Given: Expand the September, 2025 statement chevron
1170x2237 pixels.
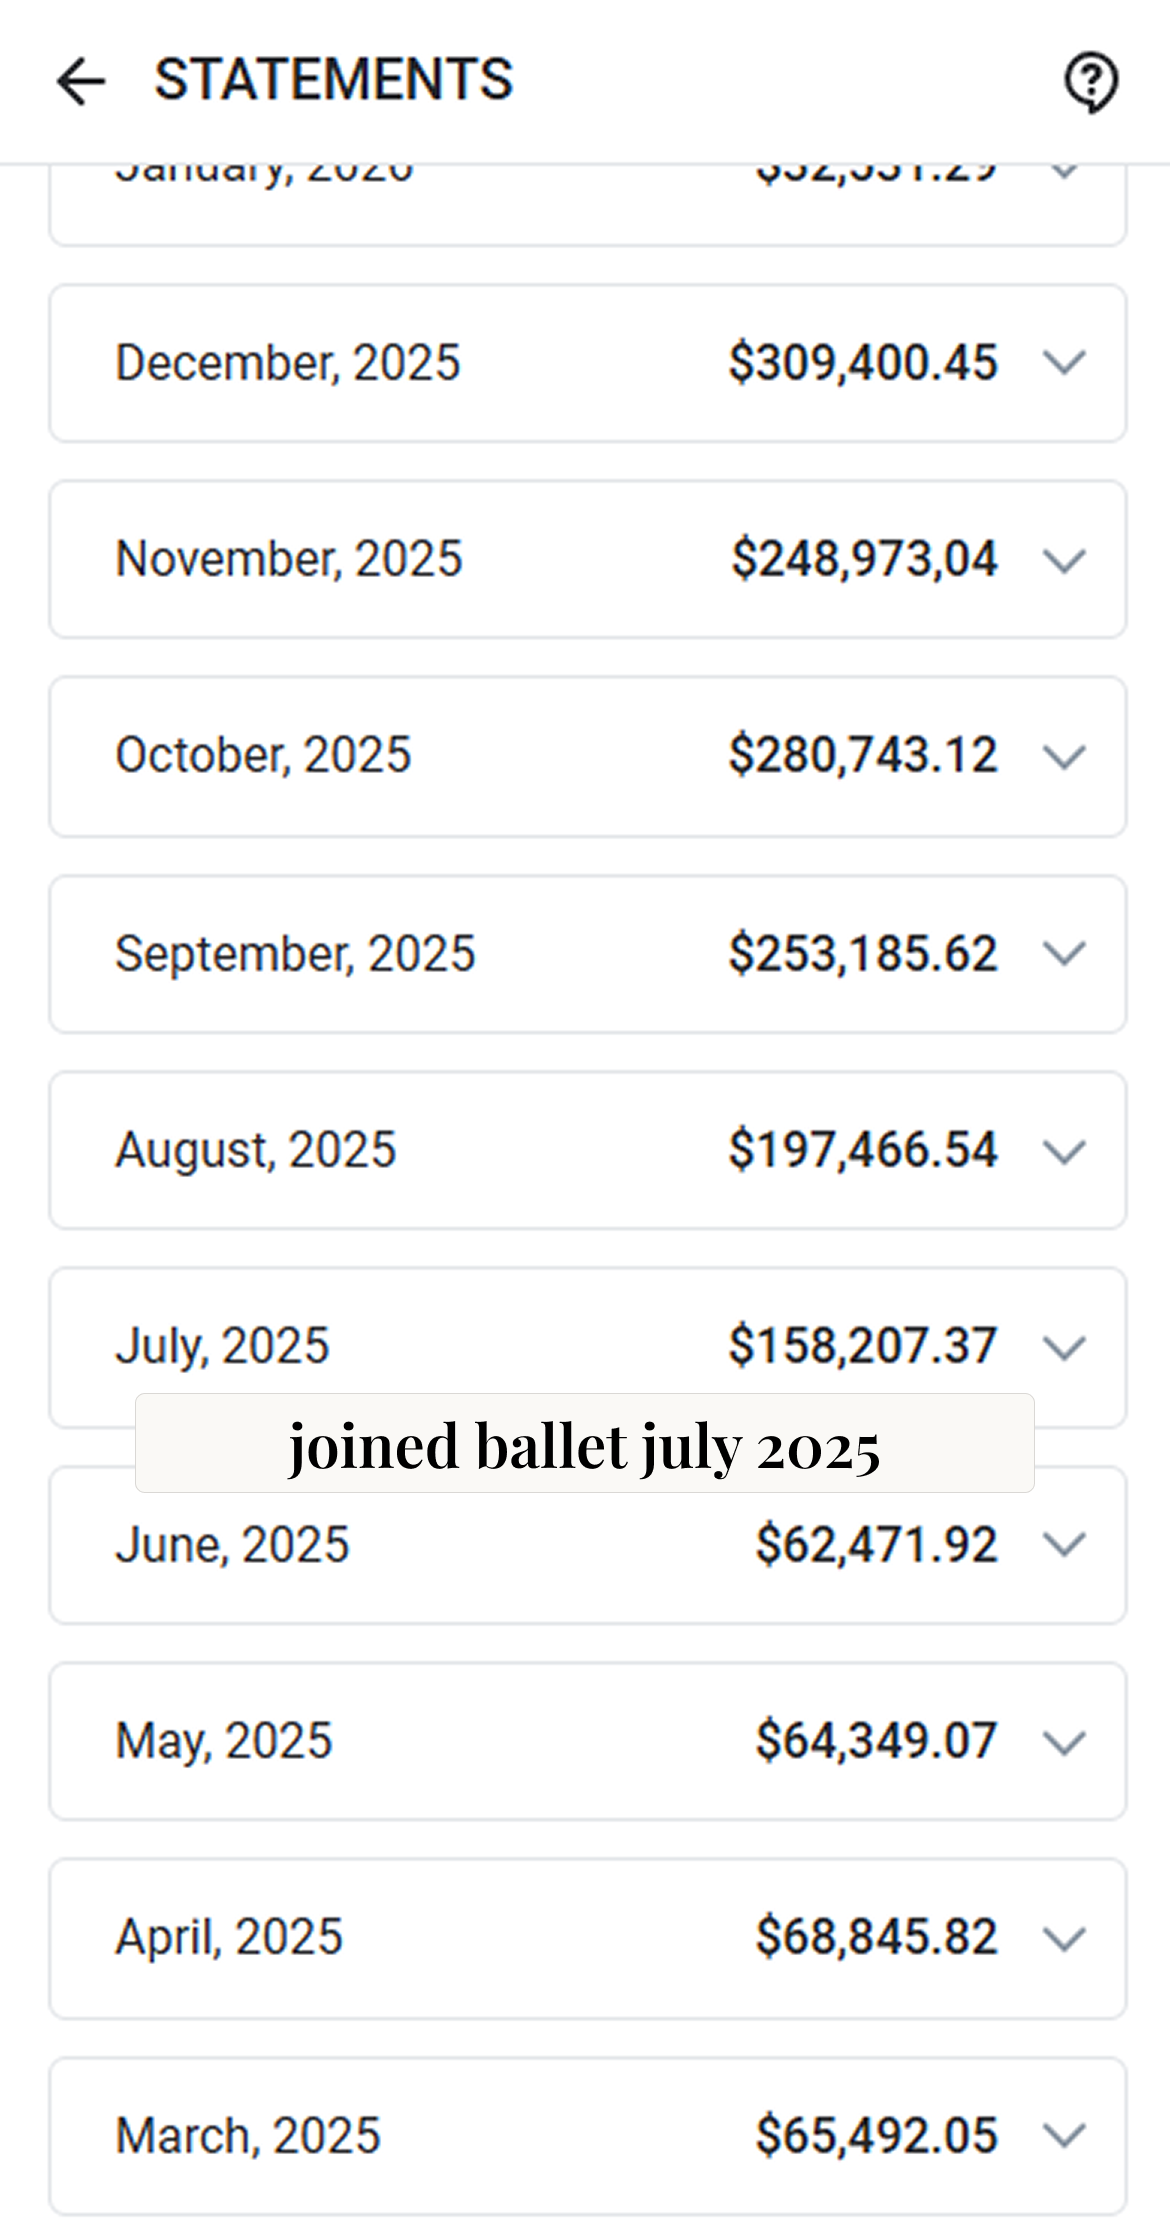Looking at the screenshot, I should [1064, 953].
